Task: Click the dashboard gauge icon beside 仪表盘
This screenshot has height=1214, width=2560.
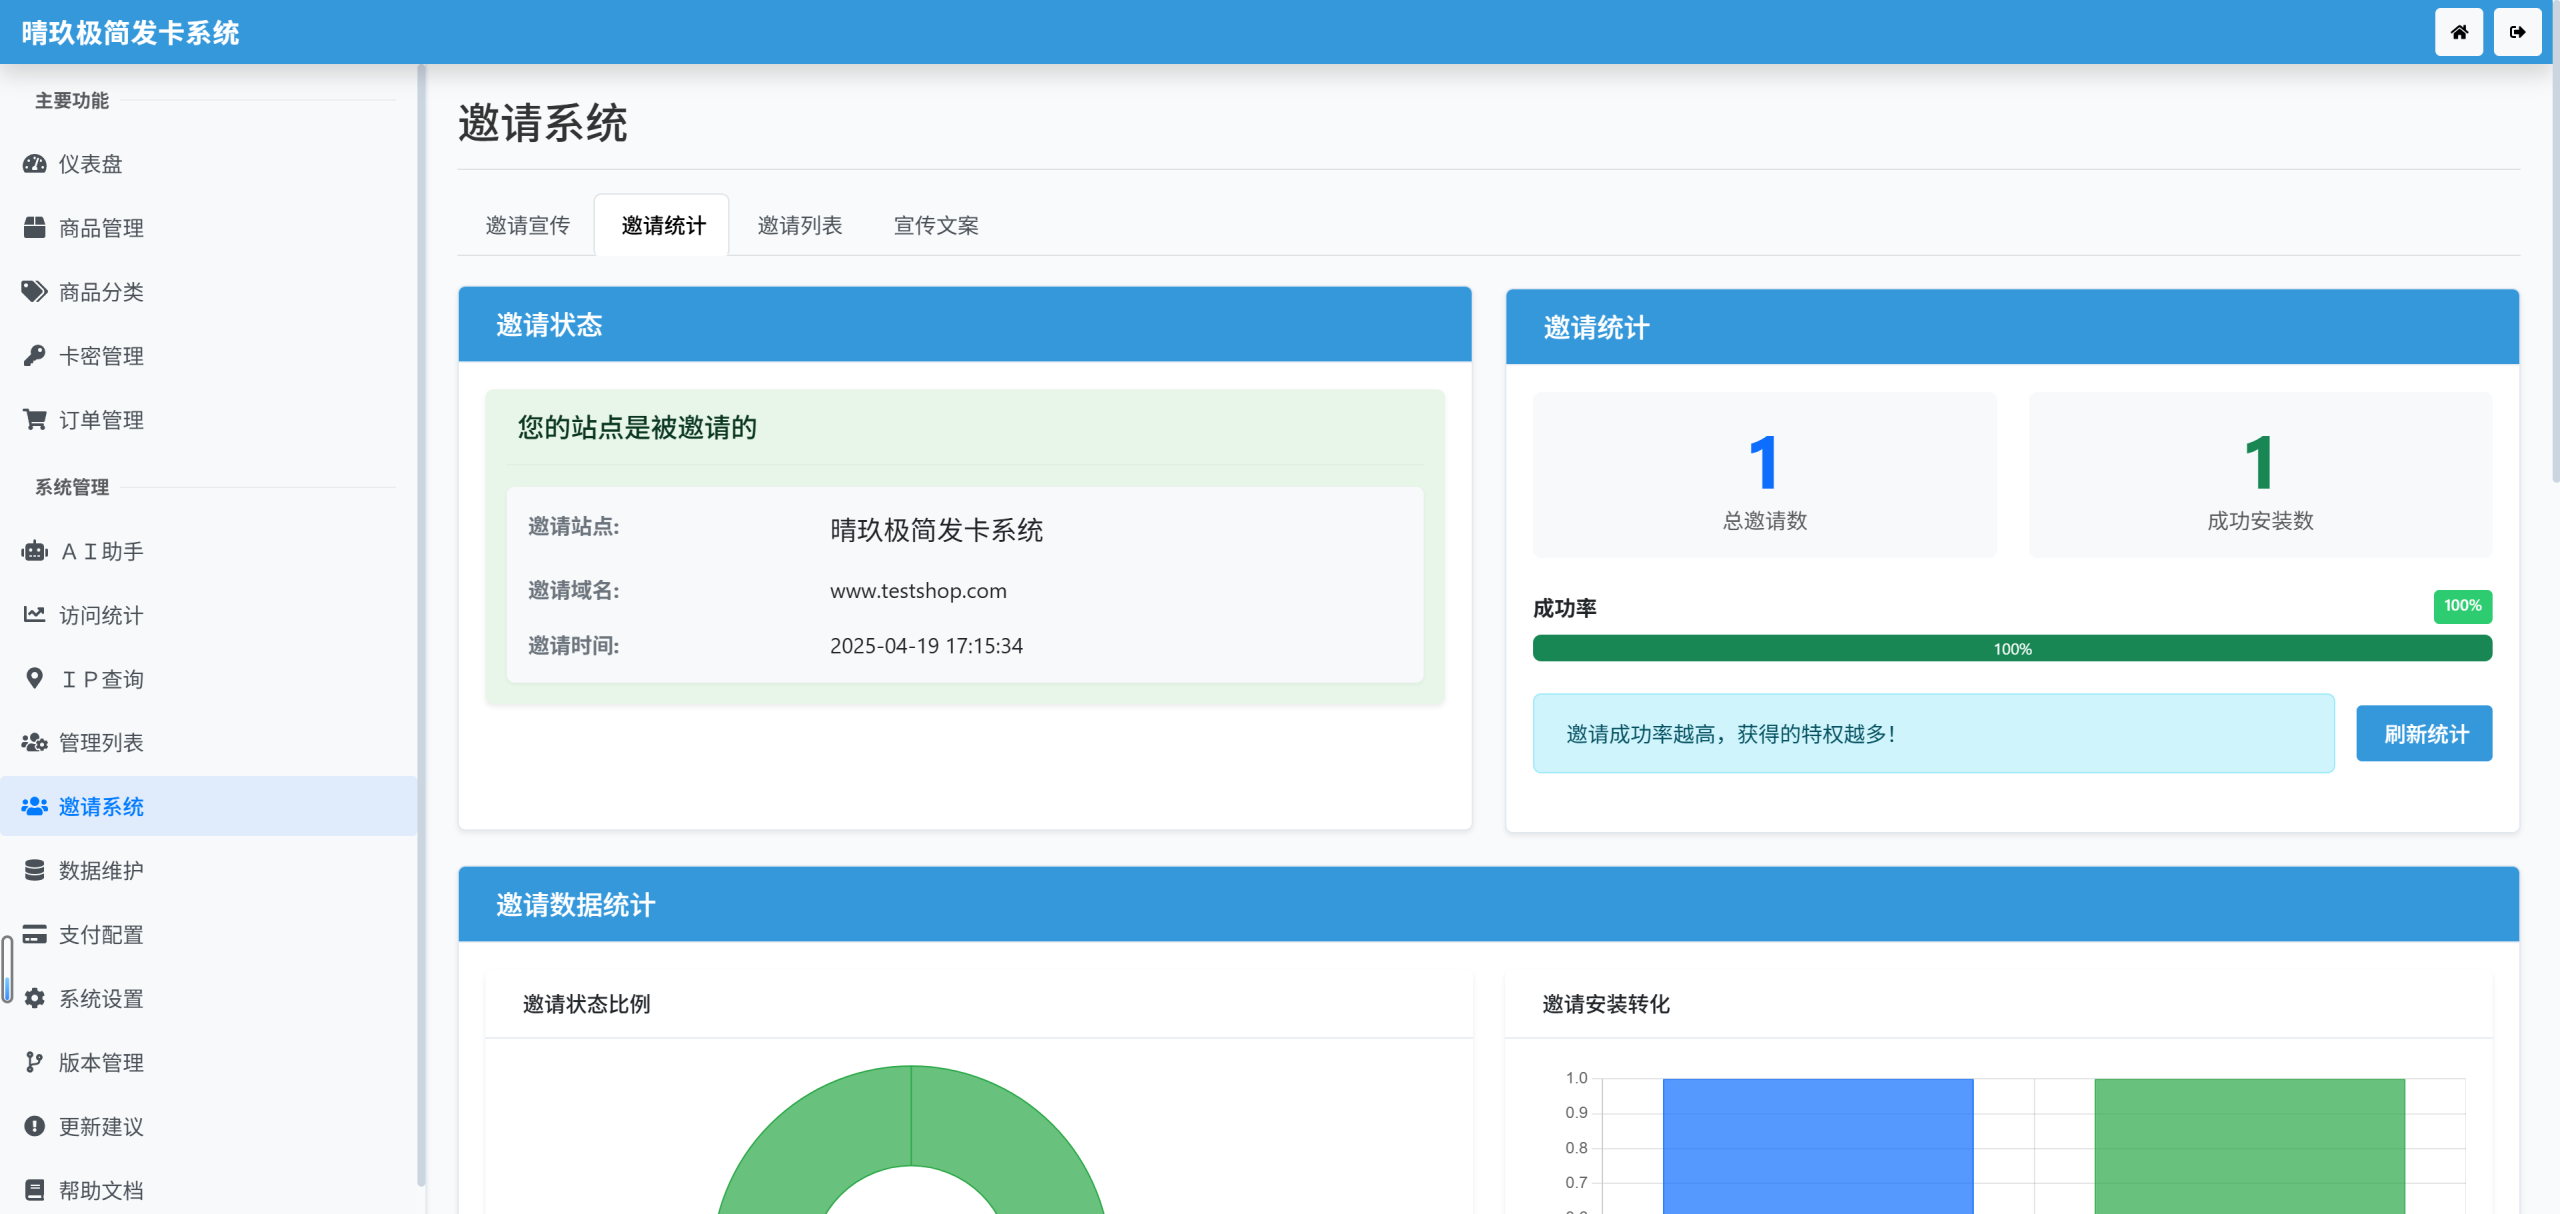Action: tap(35, 164)
